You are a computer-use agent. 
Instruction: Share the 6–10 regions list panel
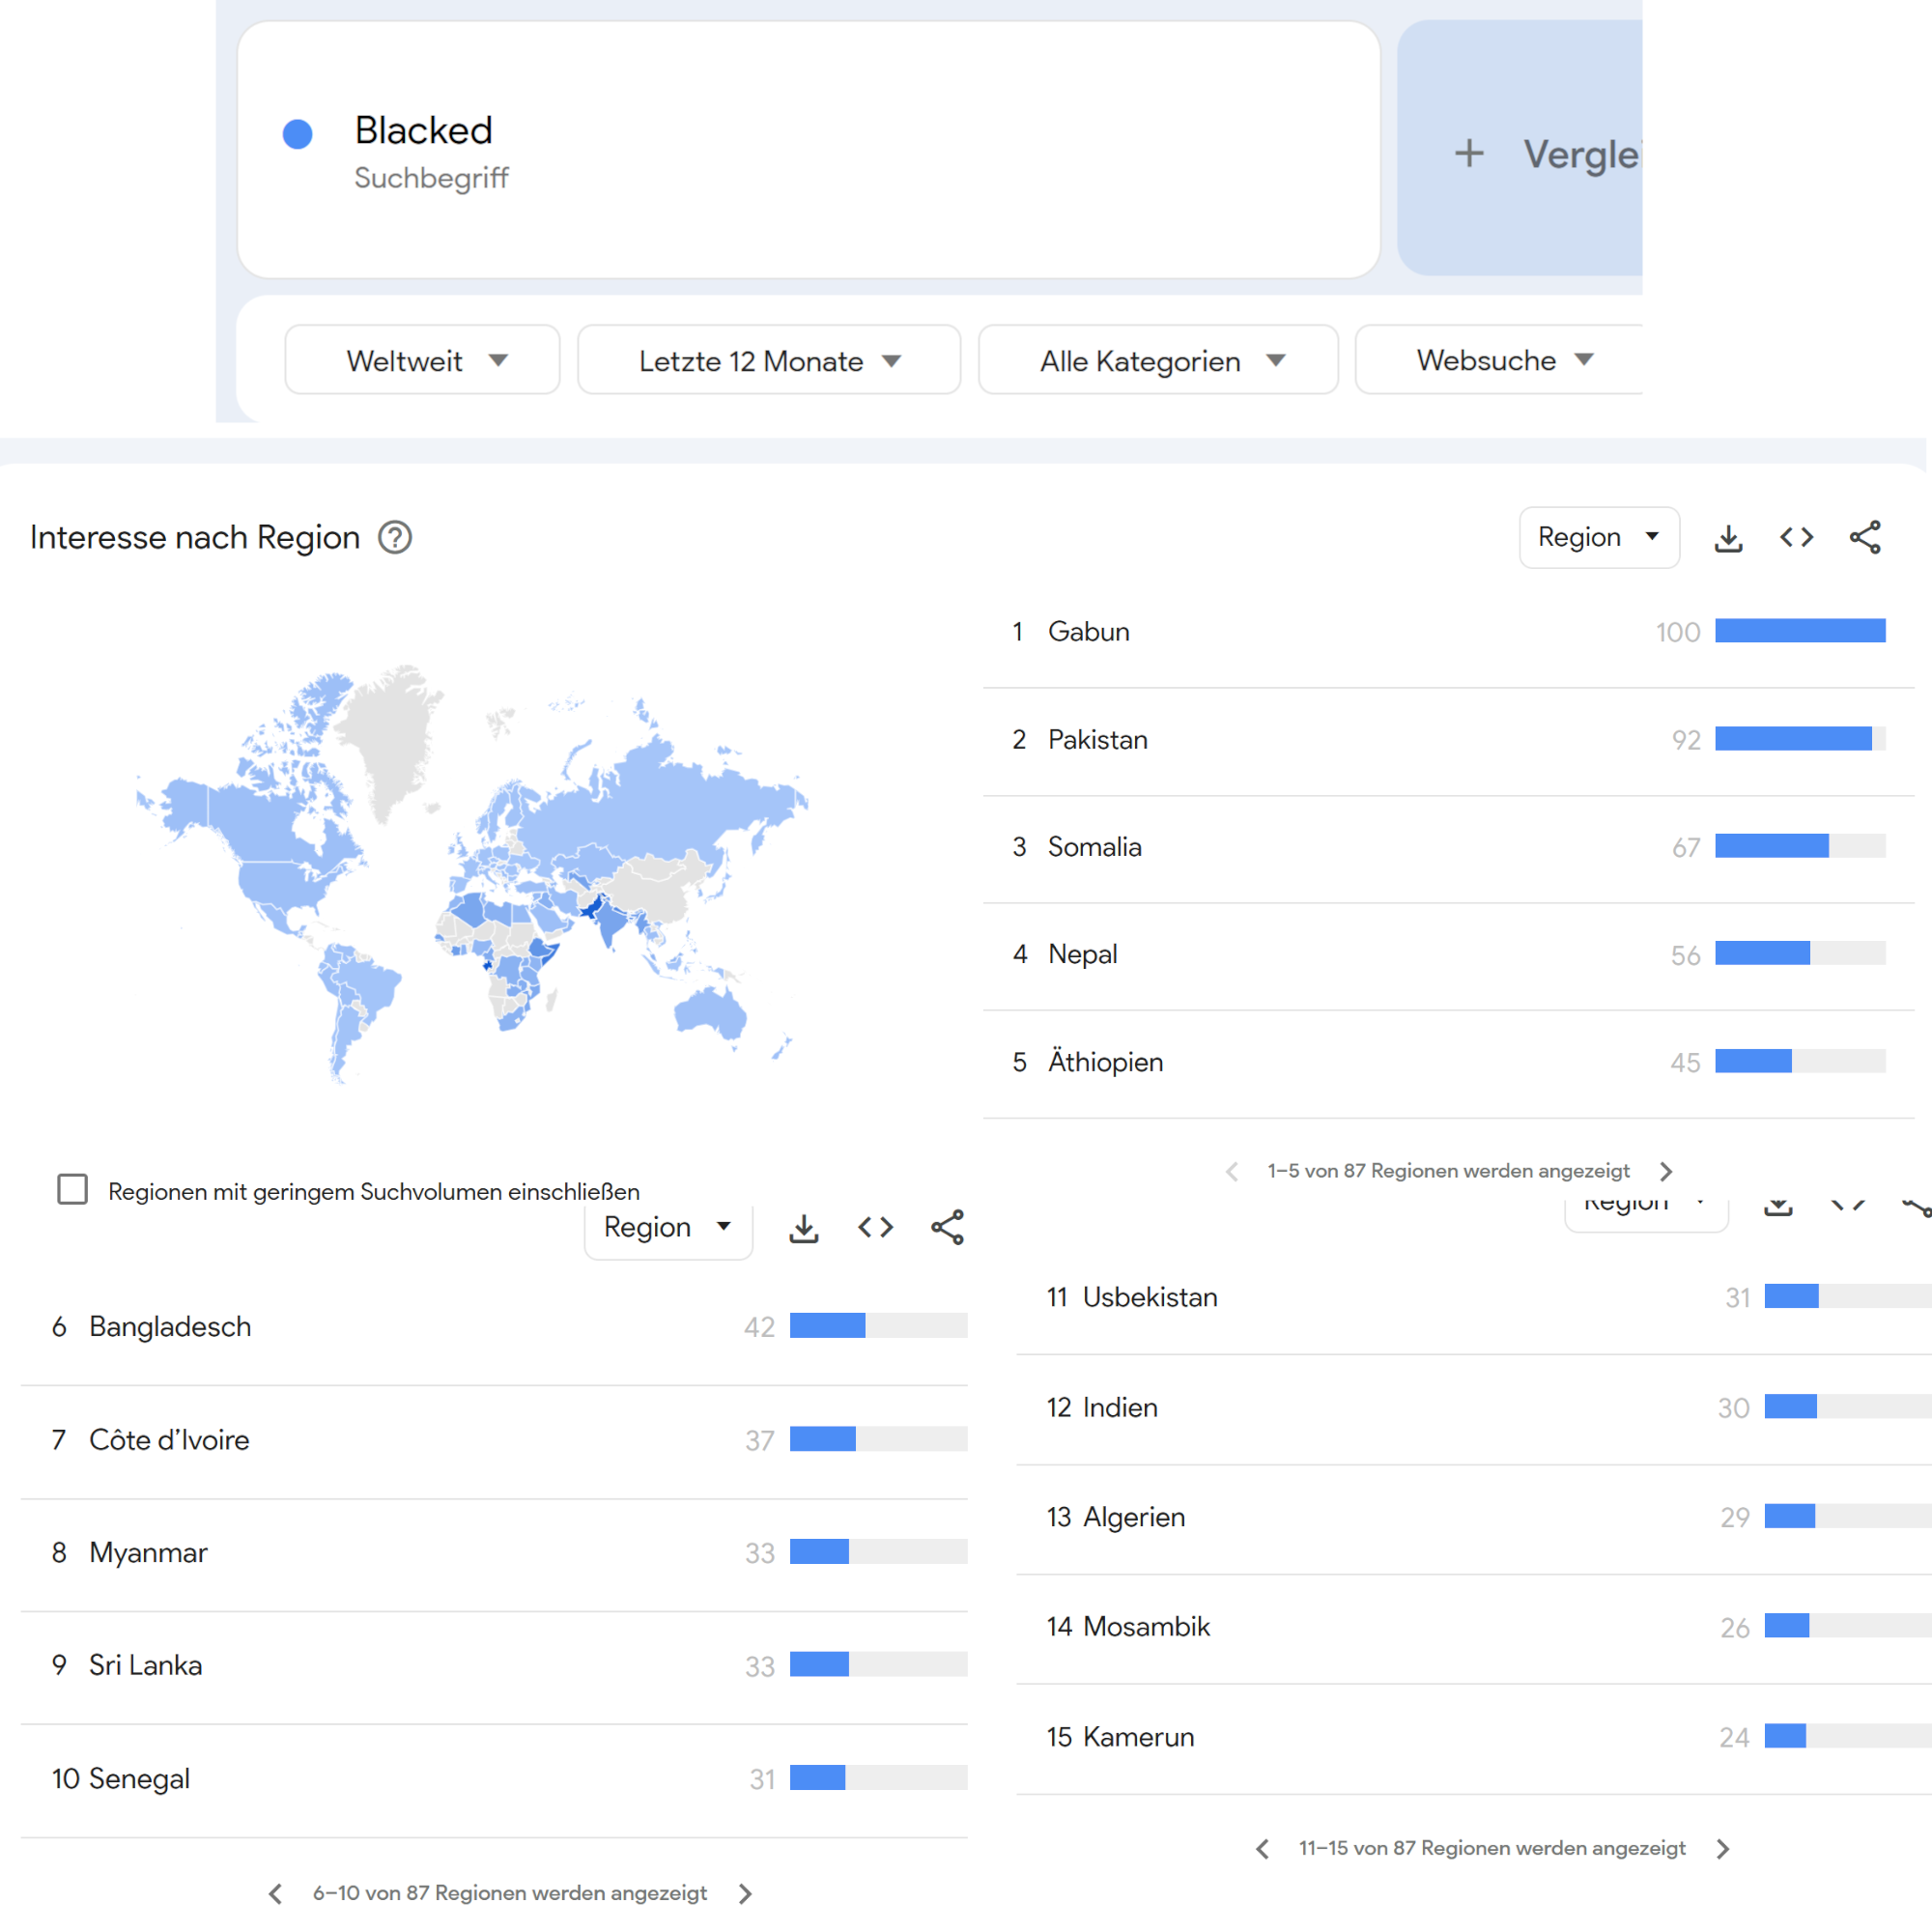[x=947, y=1227]
